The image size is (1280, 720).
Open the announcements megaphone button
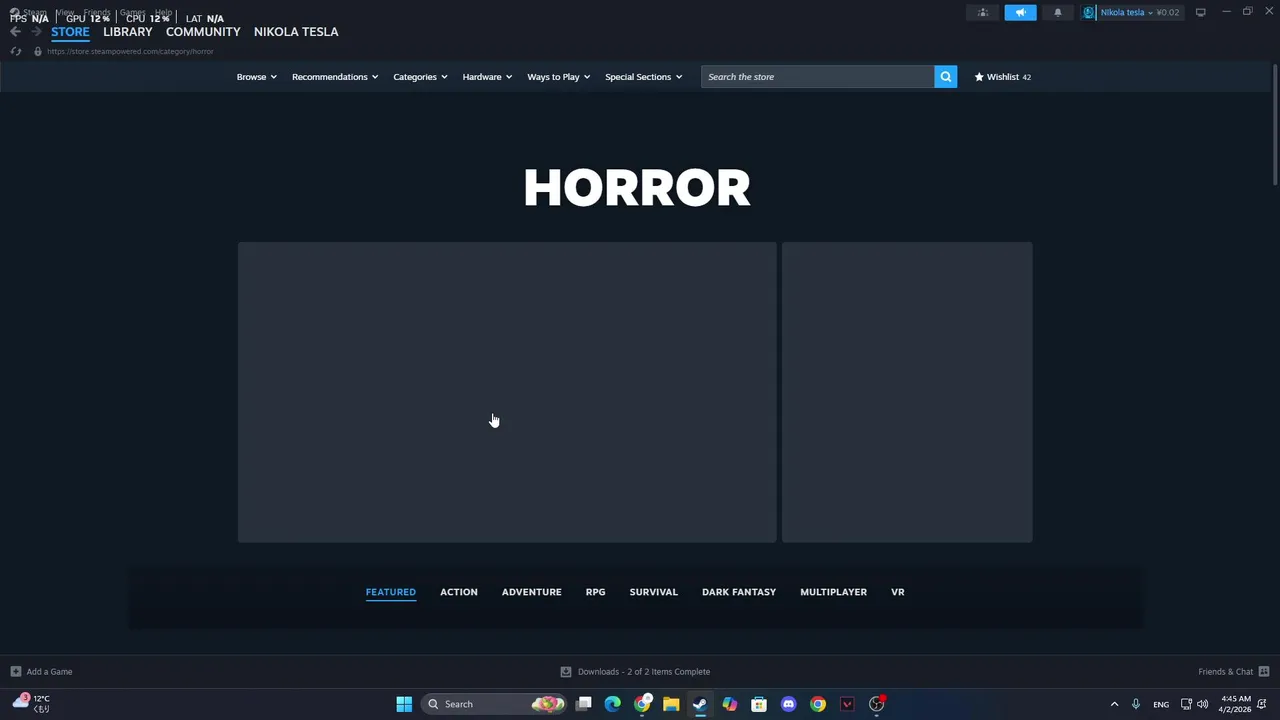point(1020,12)
